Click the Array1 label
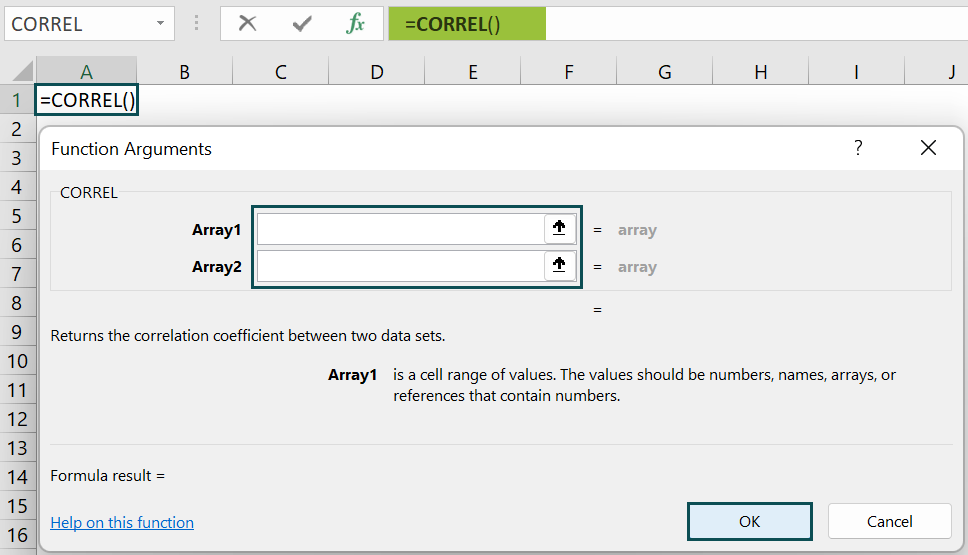The width and height of the screenshot is (968, 555). point(216,230)
